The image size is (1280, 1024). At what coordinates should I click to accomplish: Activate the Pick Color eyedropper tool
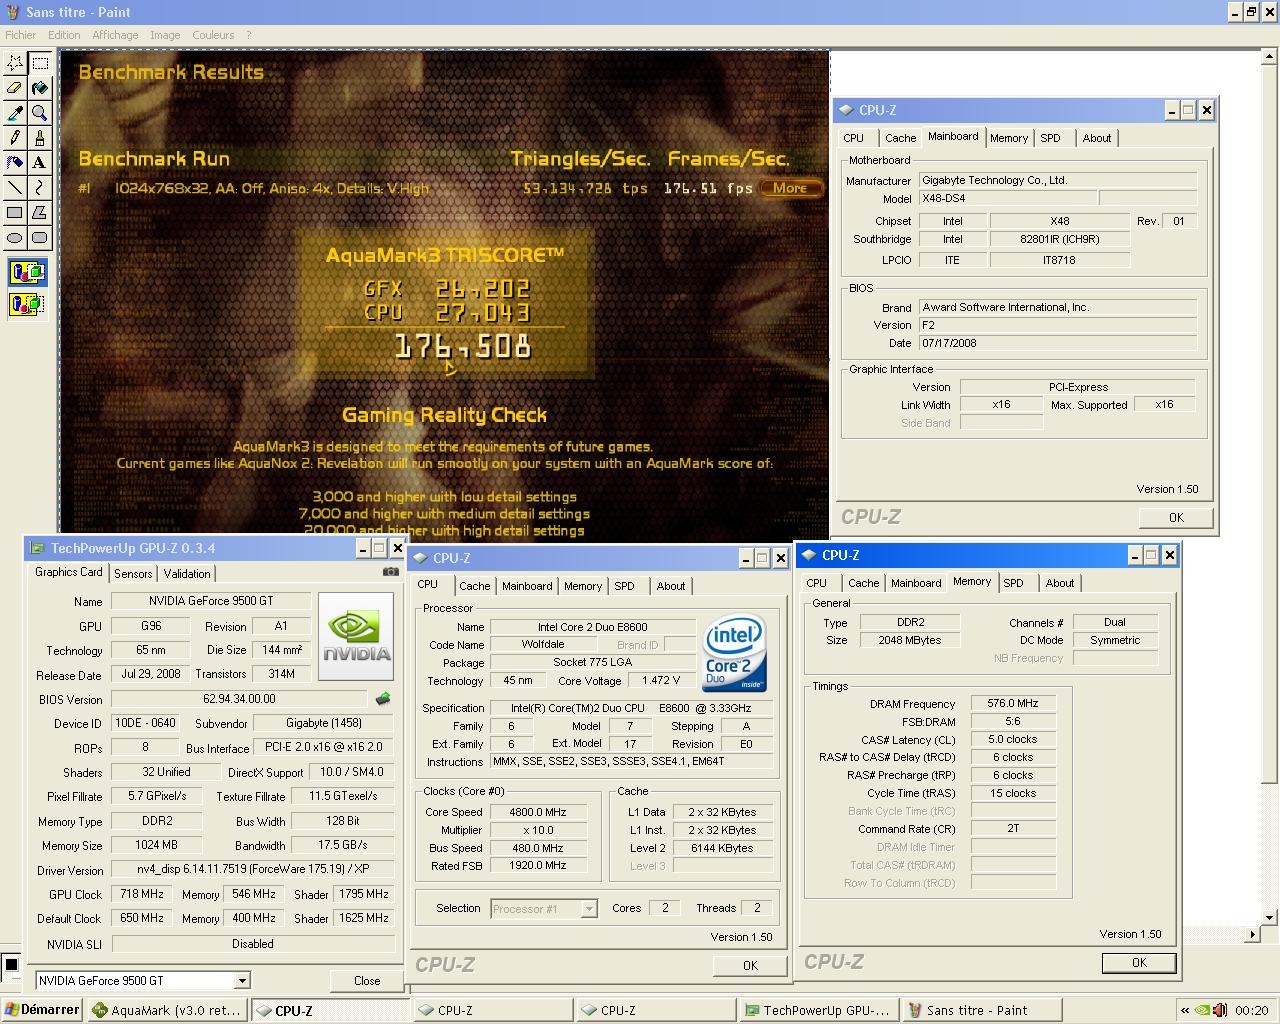[x=15, y=113]
